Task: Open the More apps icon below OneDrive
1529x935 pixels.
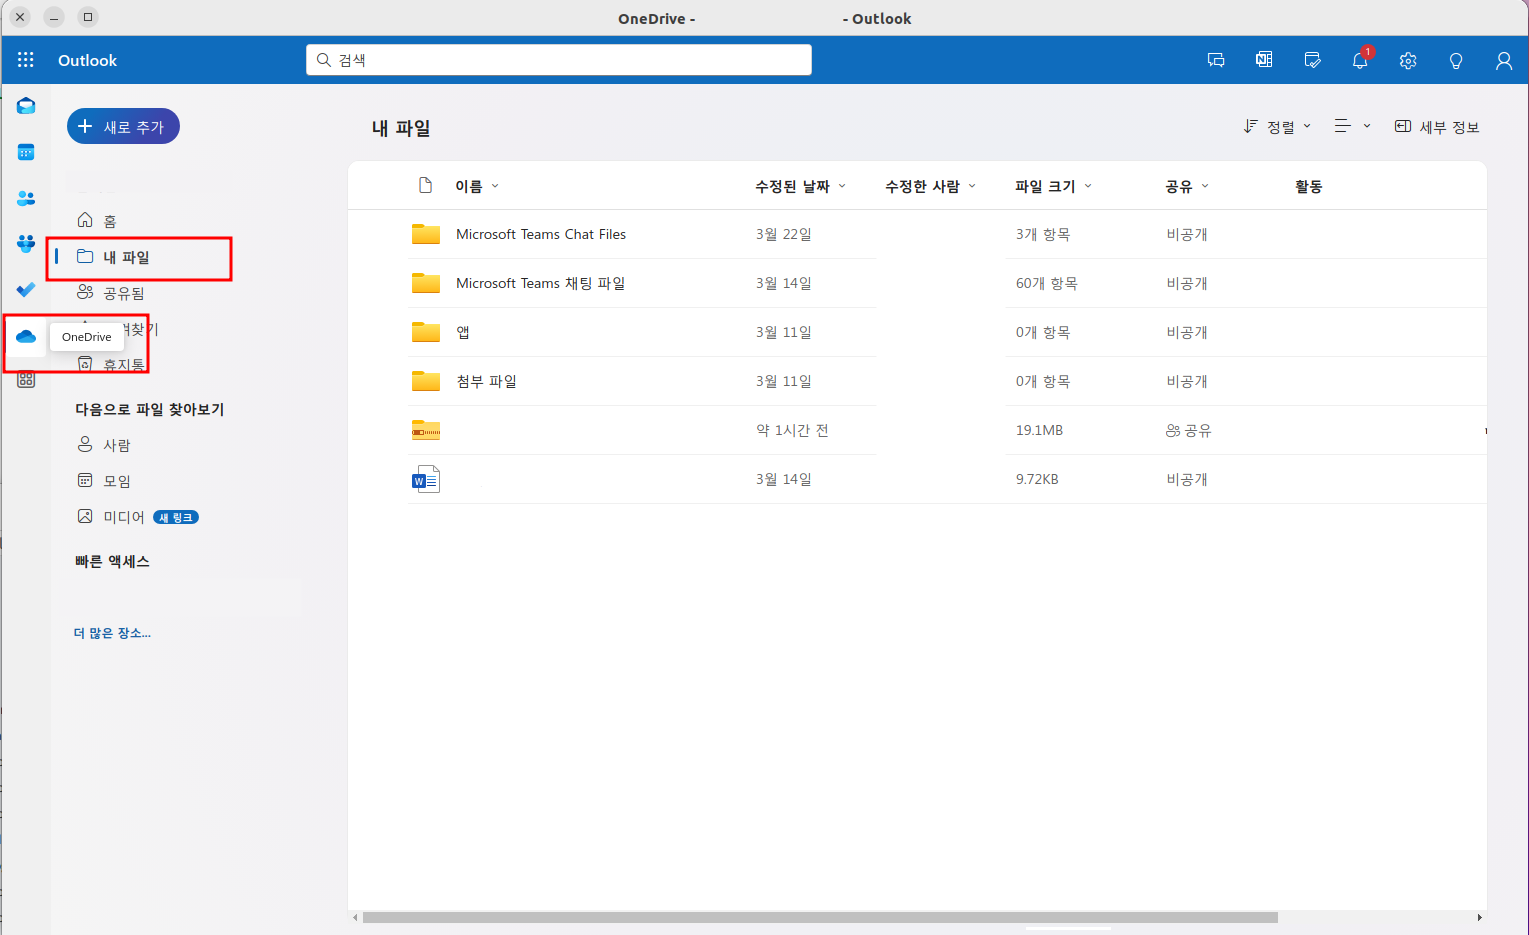Action: 26,380
